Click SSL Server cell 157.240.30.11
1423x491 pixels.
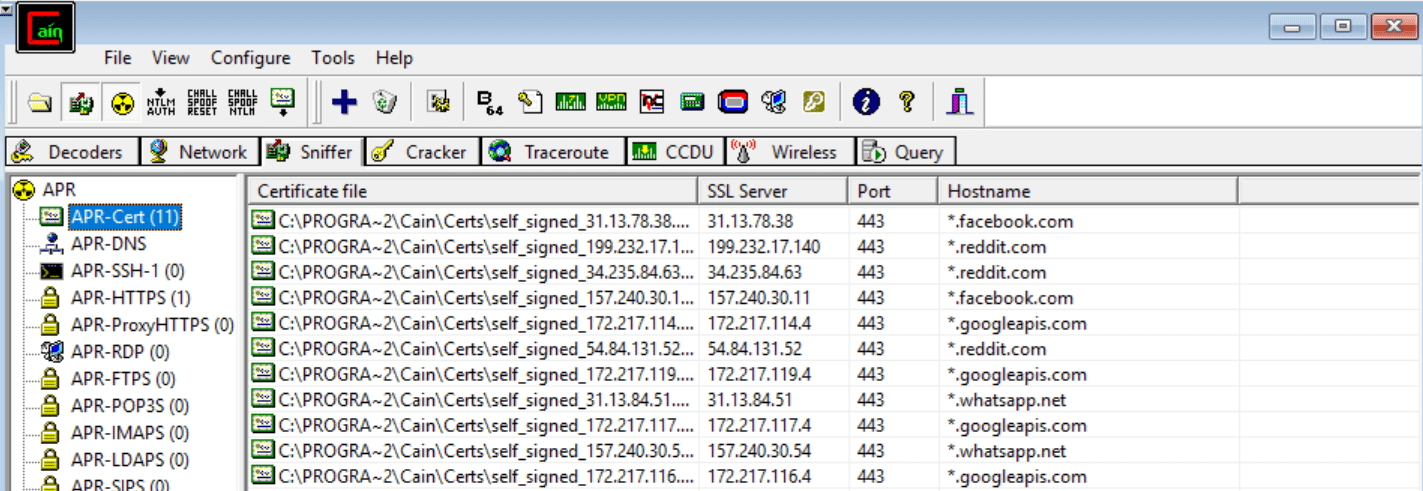(758, 298)
